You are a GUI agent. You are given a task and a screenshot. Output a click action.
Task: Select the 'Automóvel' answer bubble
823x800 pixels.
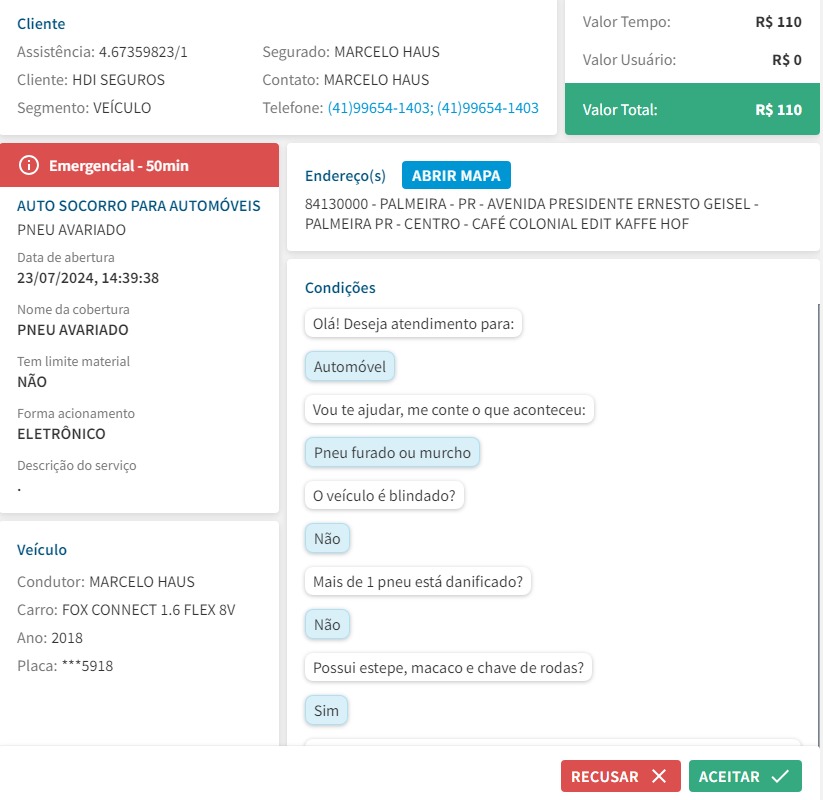[350, 367]
